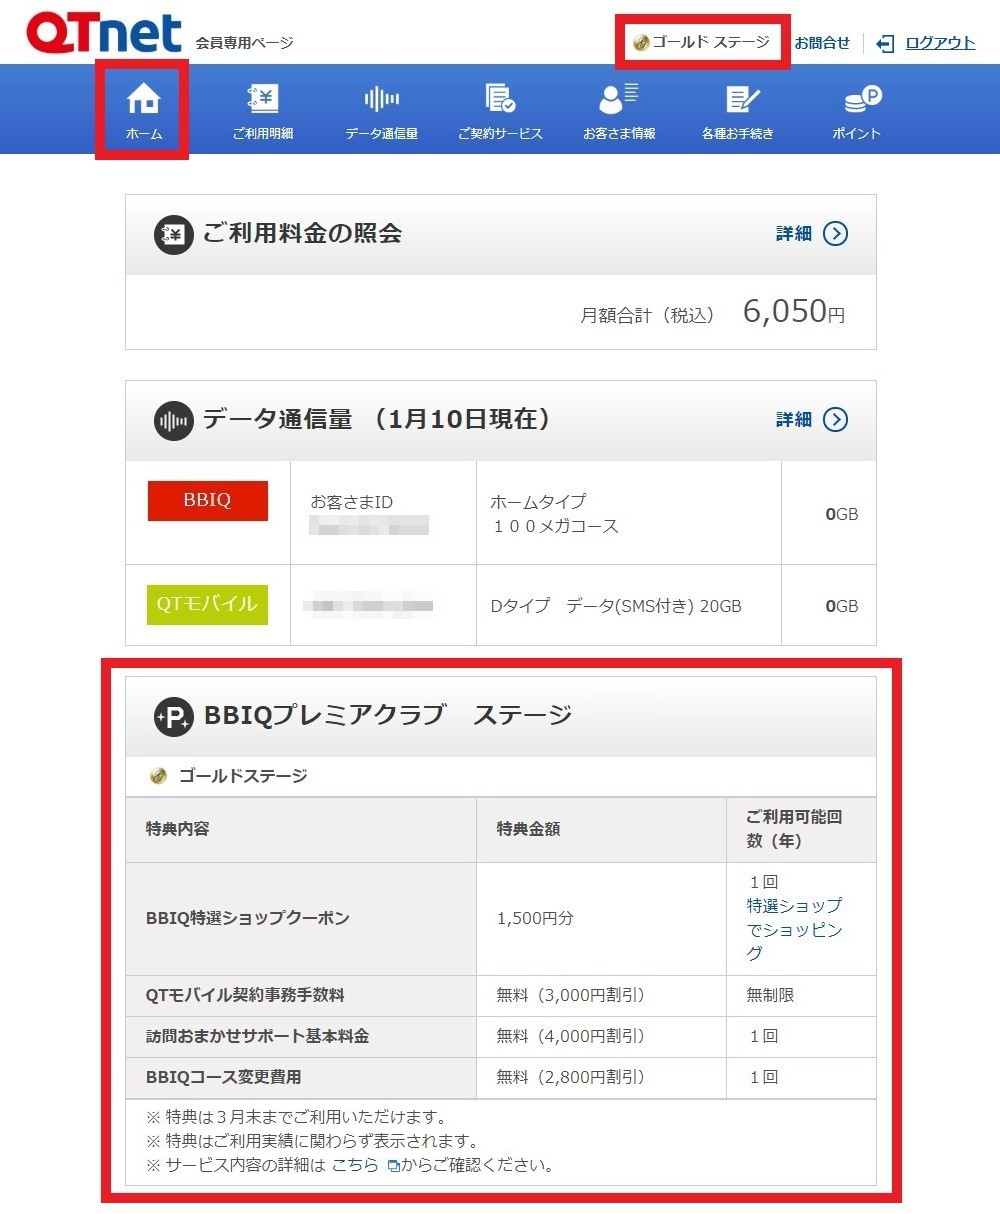1000x1214 pixels.
Task: Select the データ通信量 menu label
Action: pos(381,133)
